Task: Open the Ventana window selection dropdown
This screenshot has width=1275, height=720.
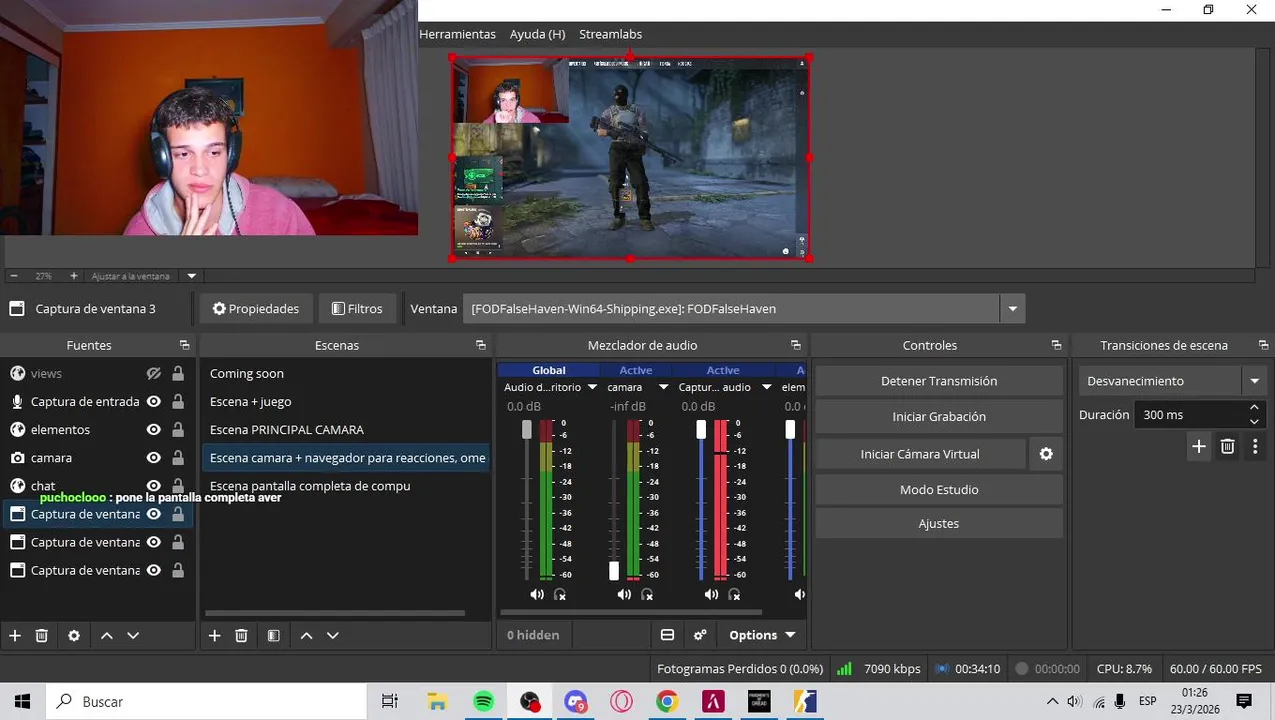Action: [x=1012, y=309]
